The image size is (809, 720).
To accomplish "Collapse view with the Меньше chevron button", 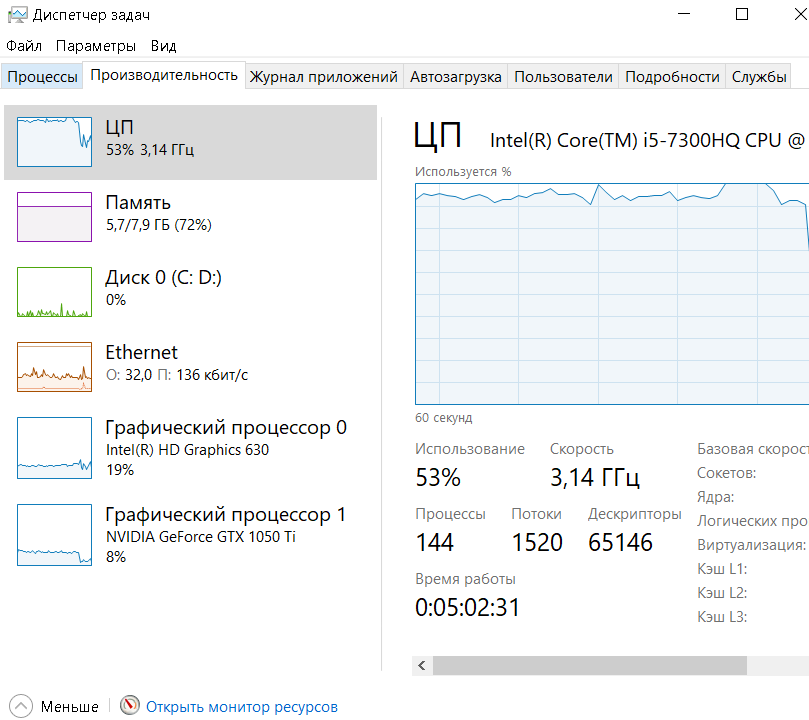I will pos(21,706).
